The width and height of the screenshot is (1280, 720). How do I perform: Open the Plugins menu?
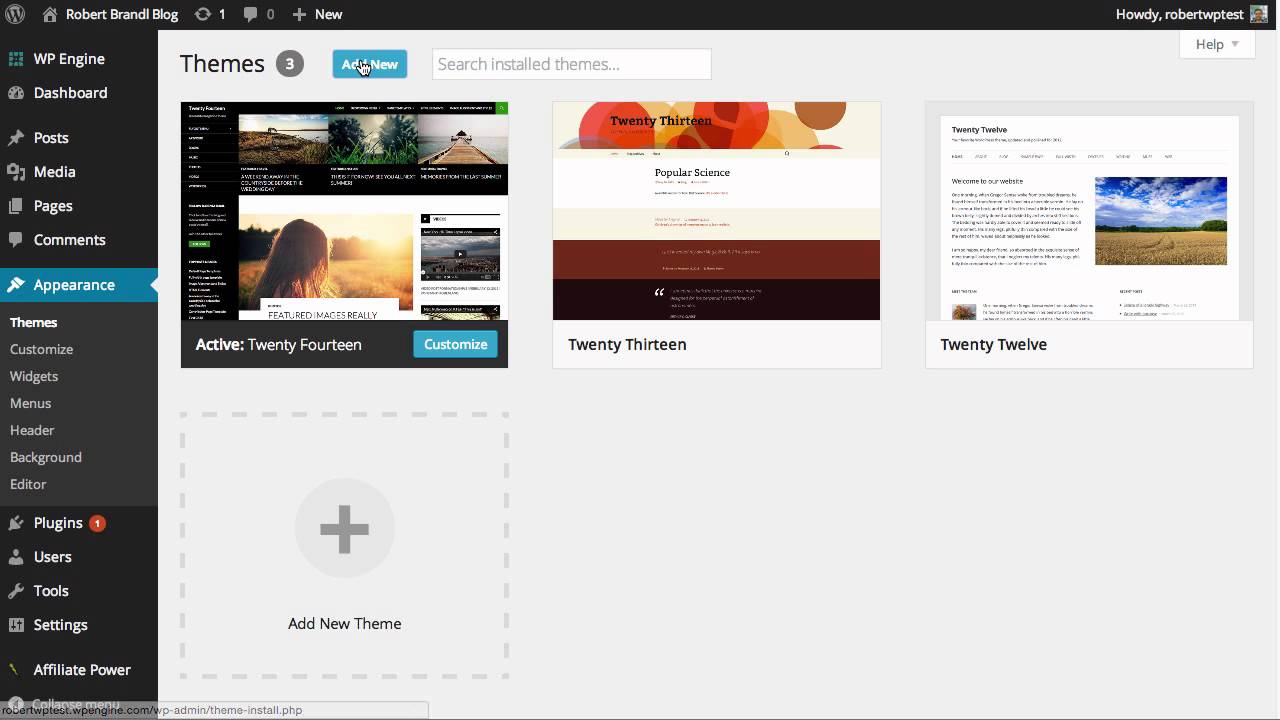tap(79, 523)
